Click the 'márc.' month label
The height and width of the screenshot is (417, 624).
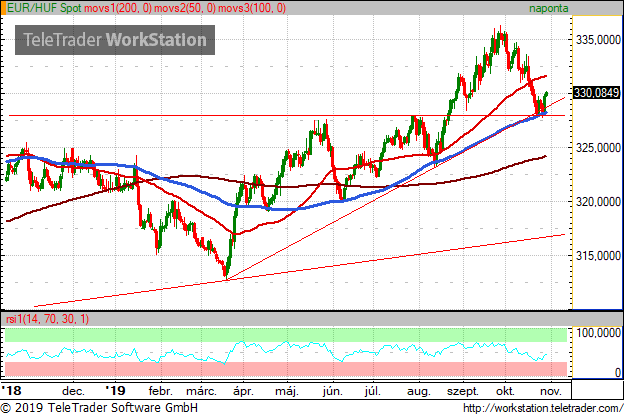click(x=201, y=391)
